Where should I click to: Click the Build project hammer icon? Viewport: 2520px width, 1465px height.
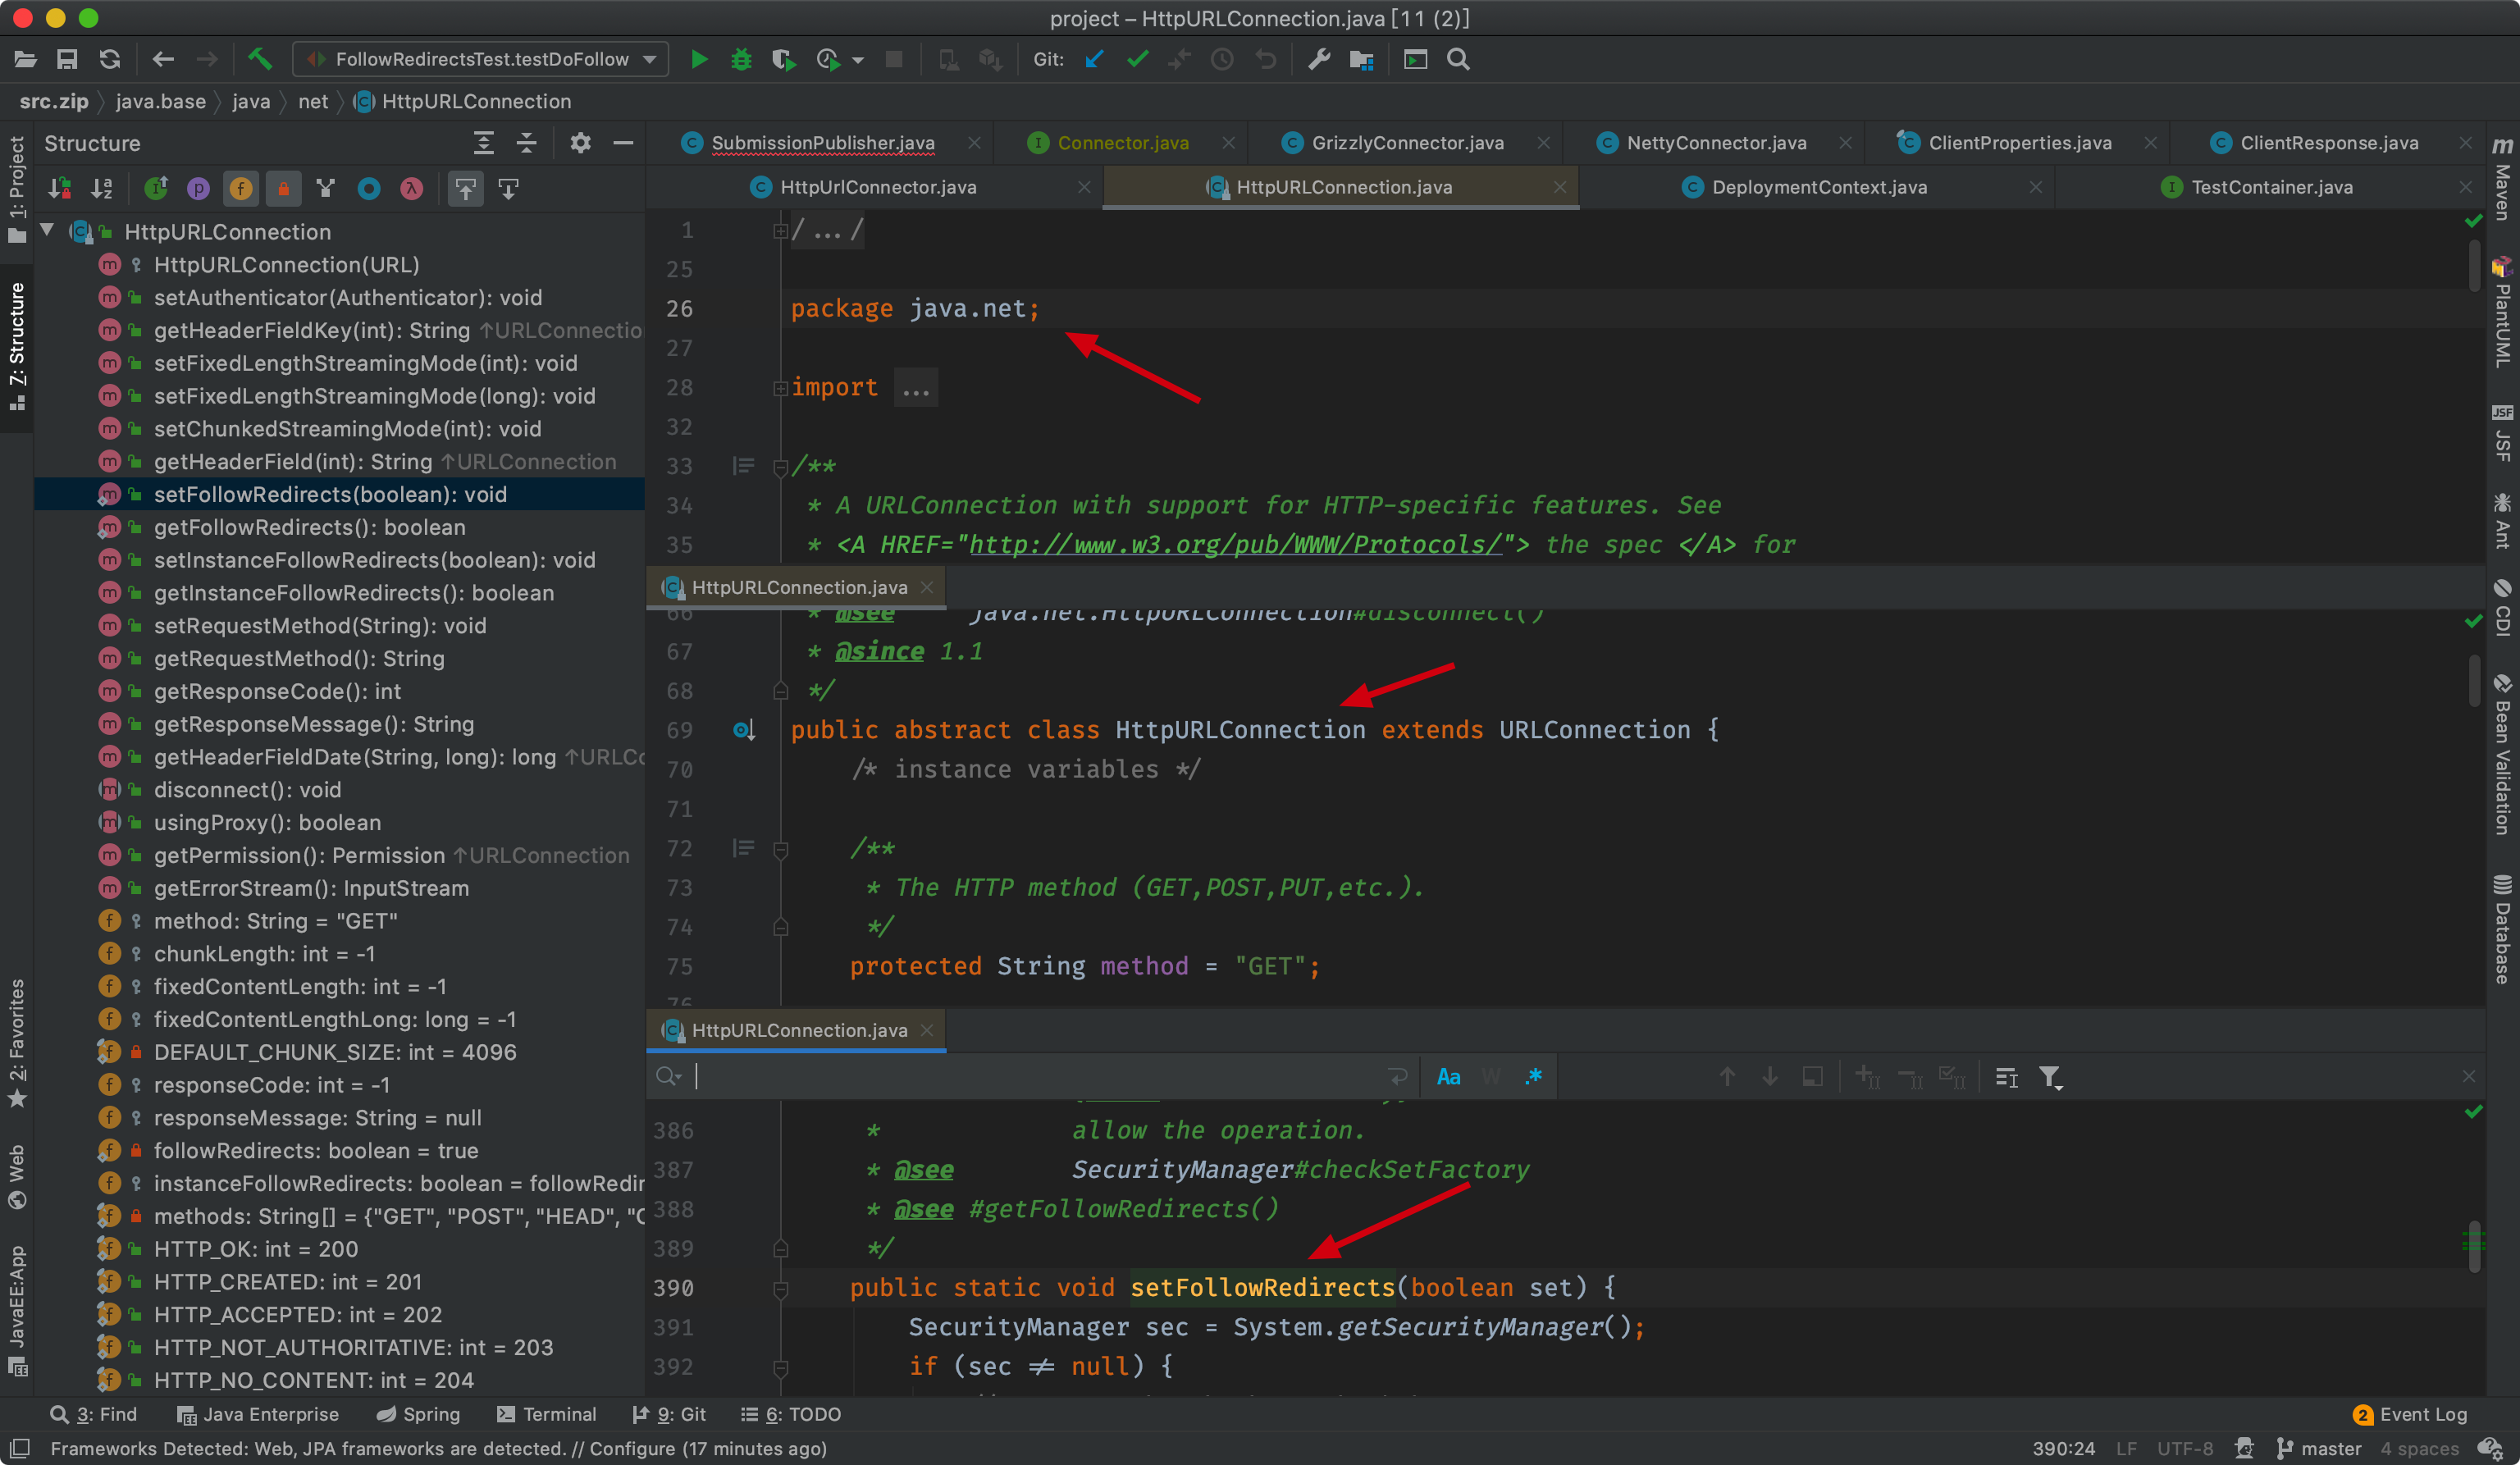260,60
